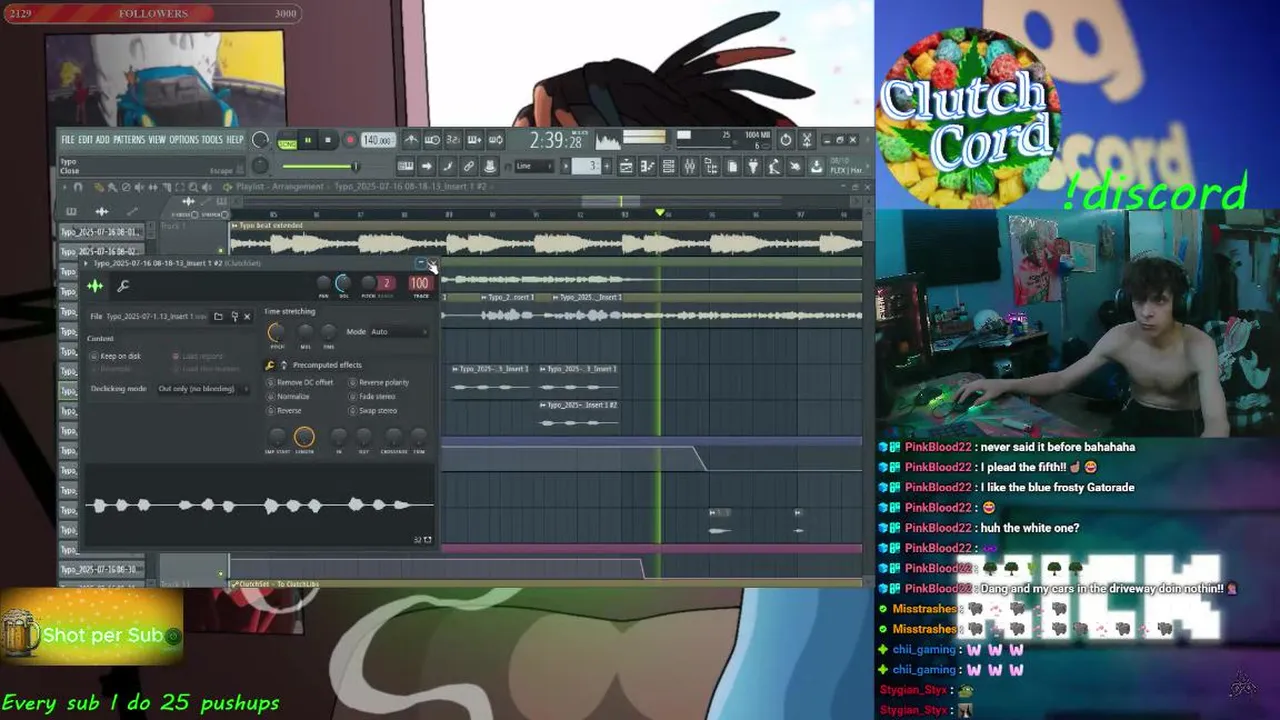Screen dimensions: 1280x720
Task: Click the pitch RANGE 2 value
Action: pos(387,283)
